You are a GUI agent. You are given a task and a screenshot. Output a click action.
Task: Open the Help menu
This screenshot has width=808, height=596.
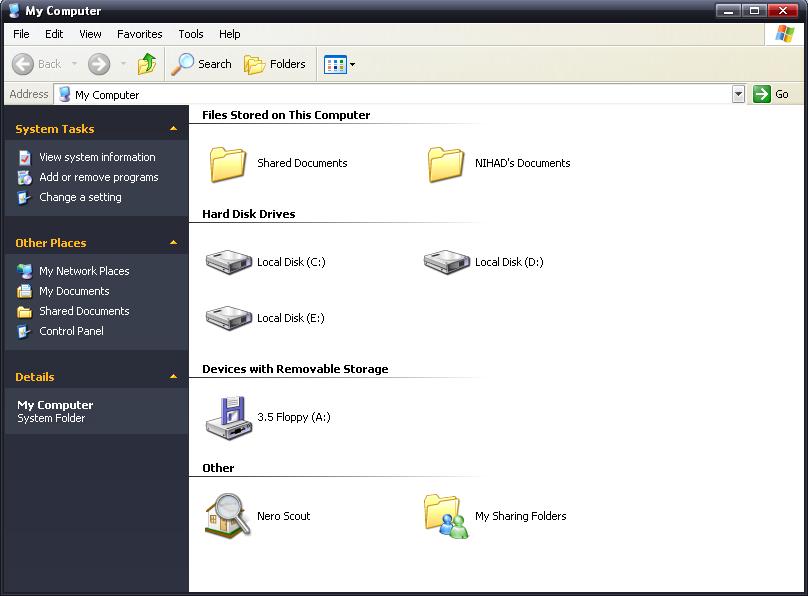(229, 34)
